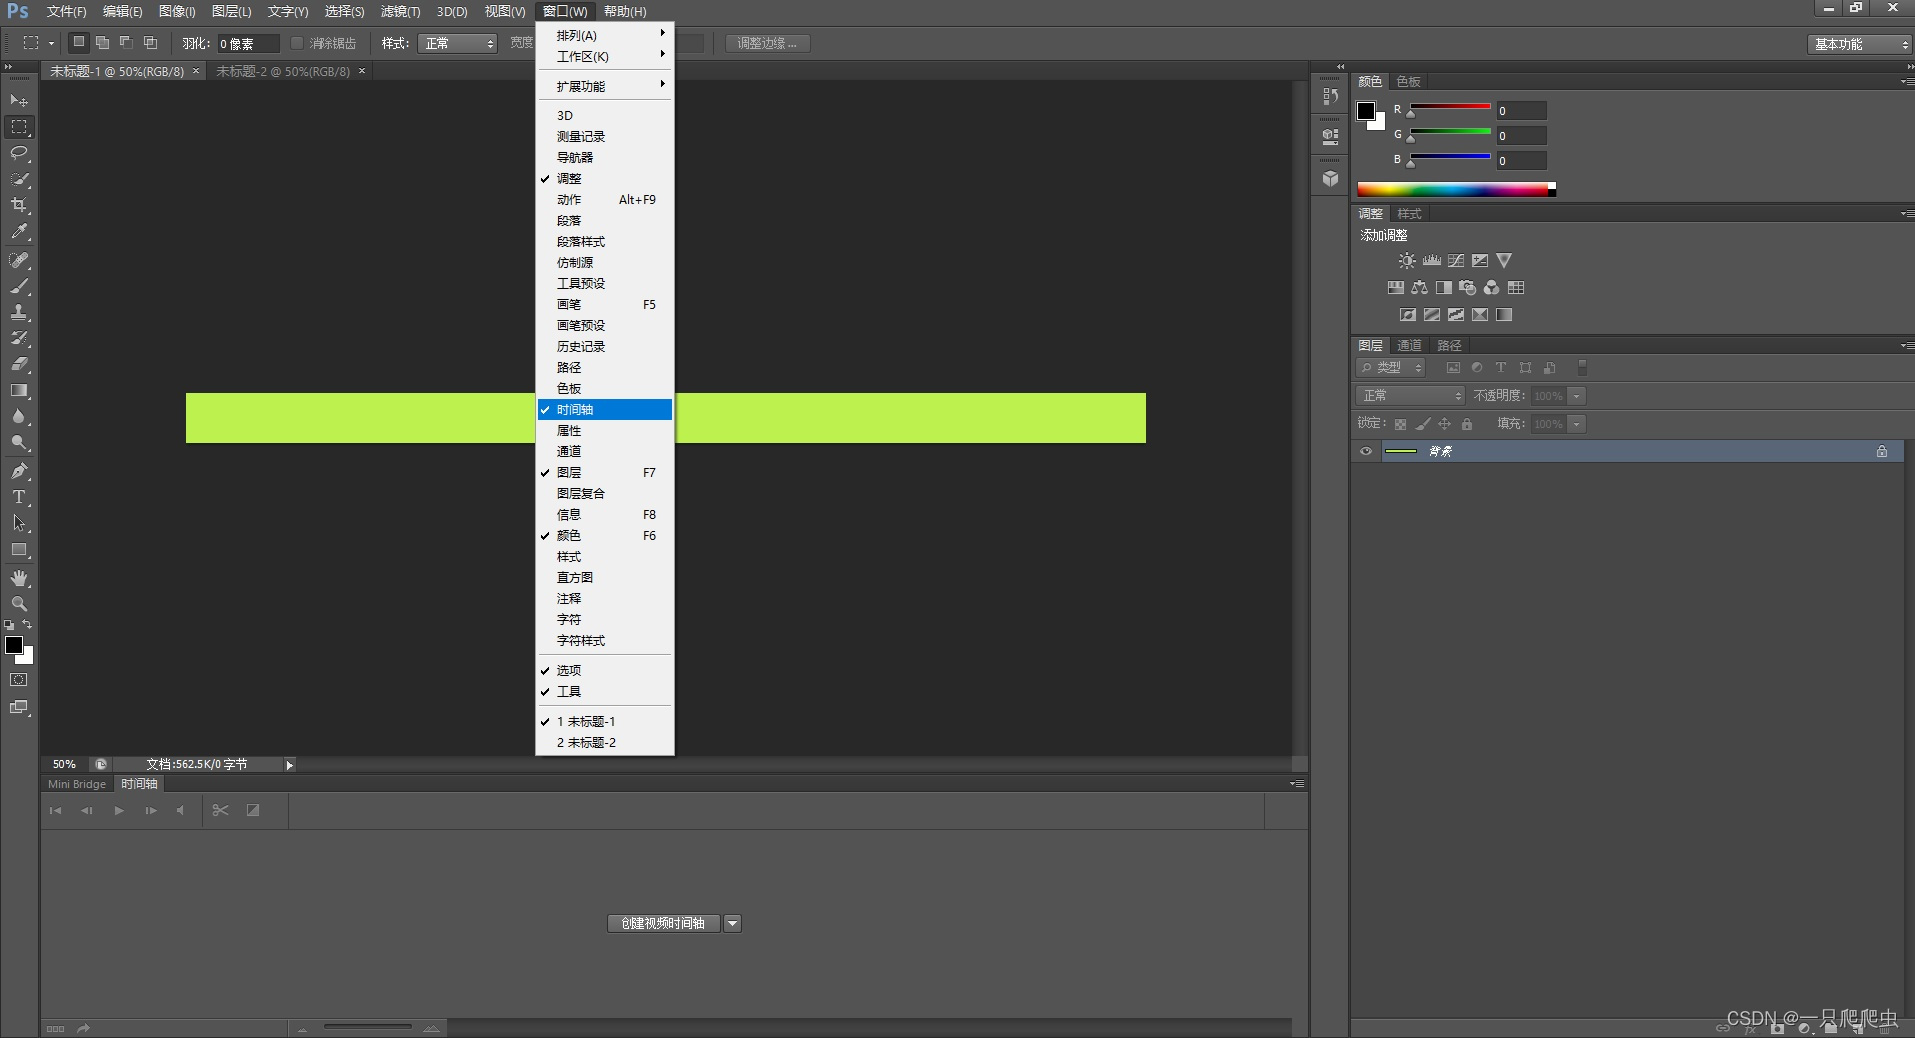Select the Eyedropper tool
The image size is (1915, 1038).
click(x=19, y=231)
